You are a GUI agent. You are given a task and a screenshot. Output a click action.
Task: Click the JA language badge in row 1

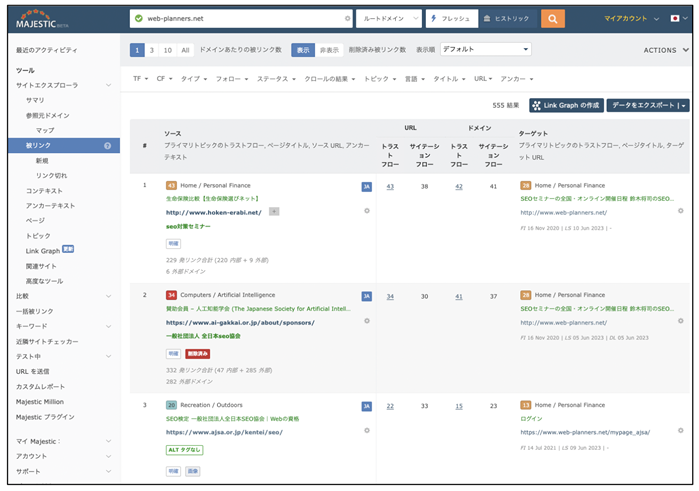click(x=366, y=187)
